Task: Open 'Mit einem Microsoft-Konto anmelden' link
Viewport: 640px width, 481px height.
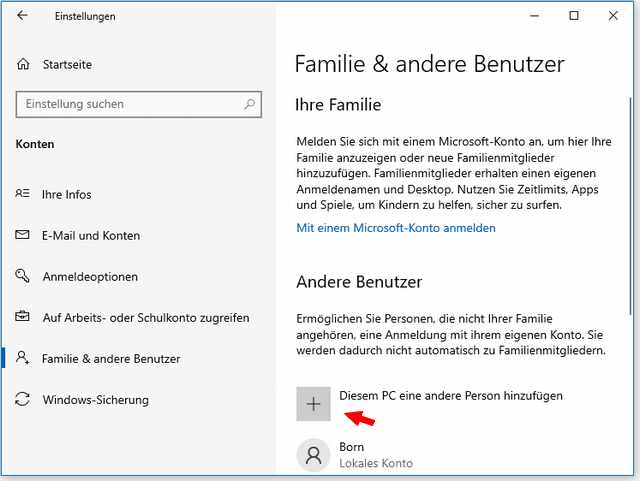Action: [x=396, y=228]
